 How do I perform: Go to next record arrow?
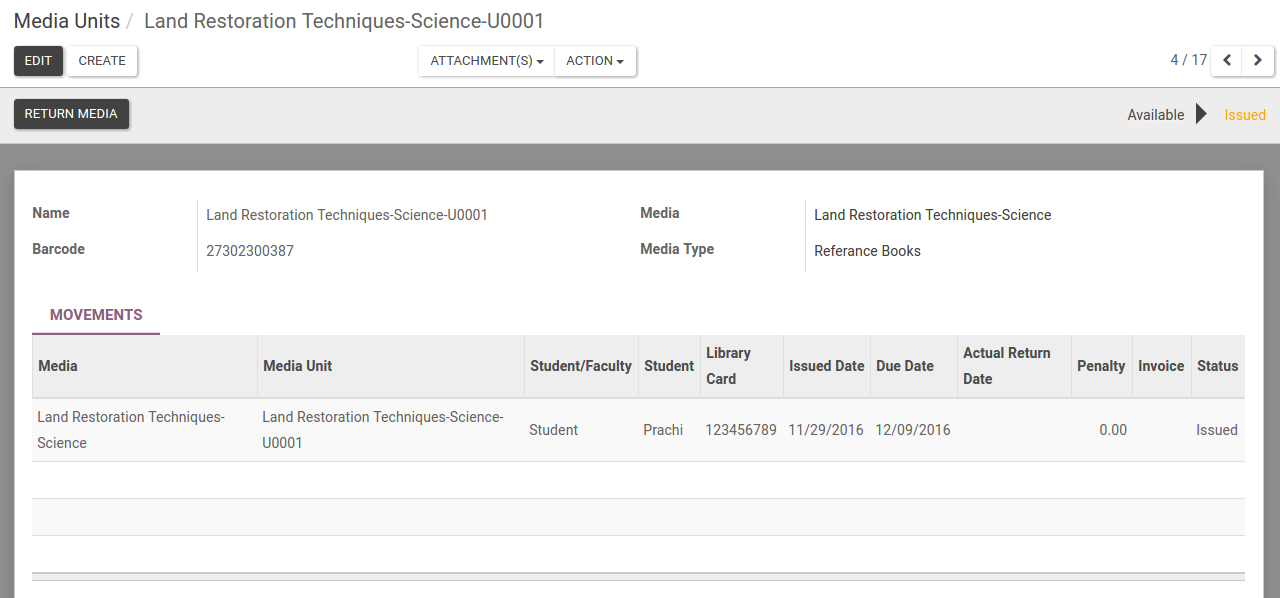coord(1258,61)
